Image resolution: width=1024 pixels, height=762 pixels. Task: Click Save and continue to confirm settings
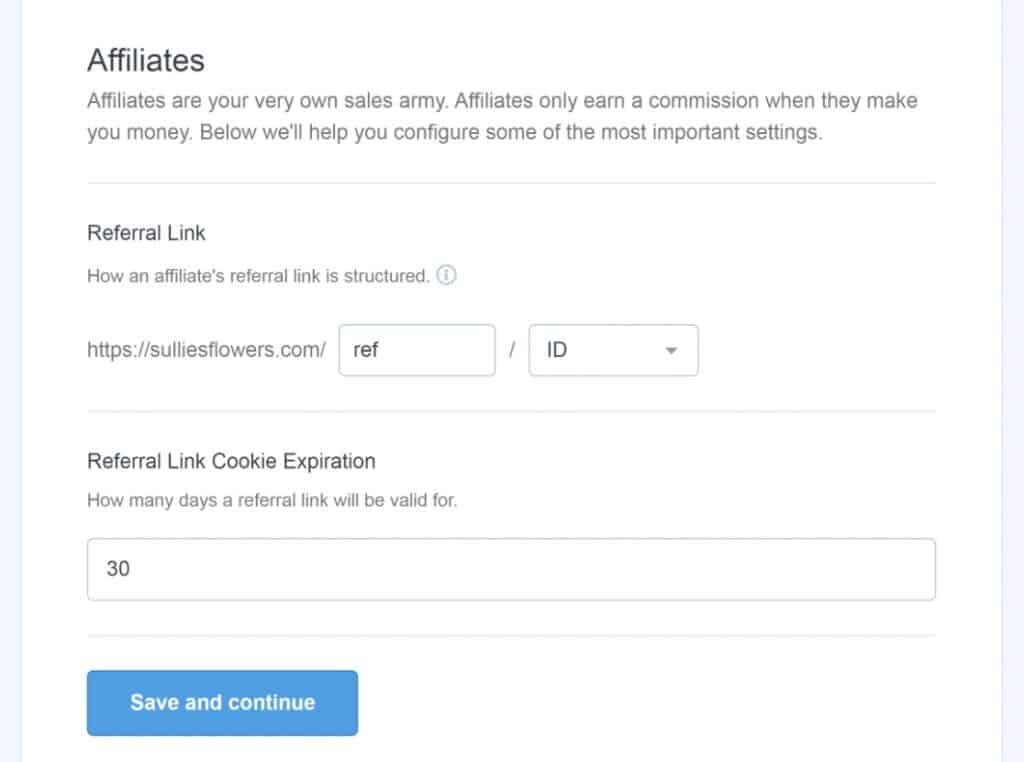222,703
